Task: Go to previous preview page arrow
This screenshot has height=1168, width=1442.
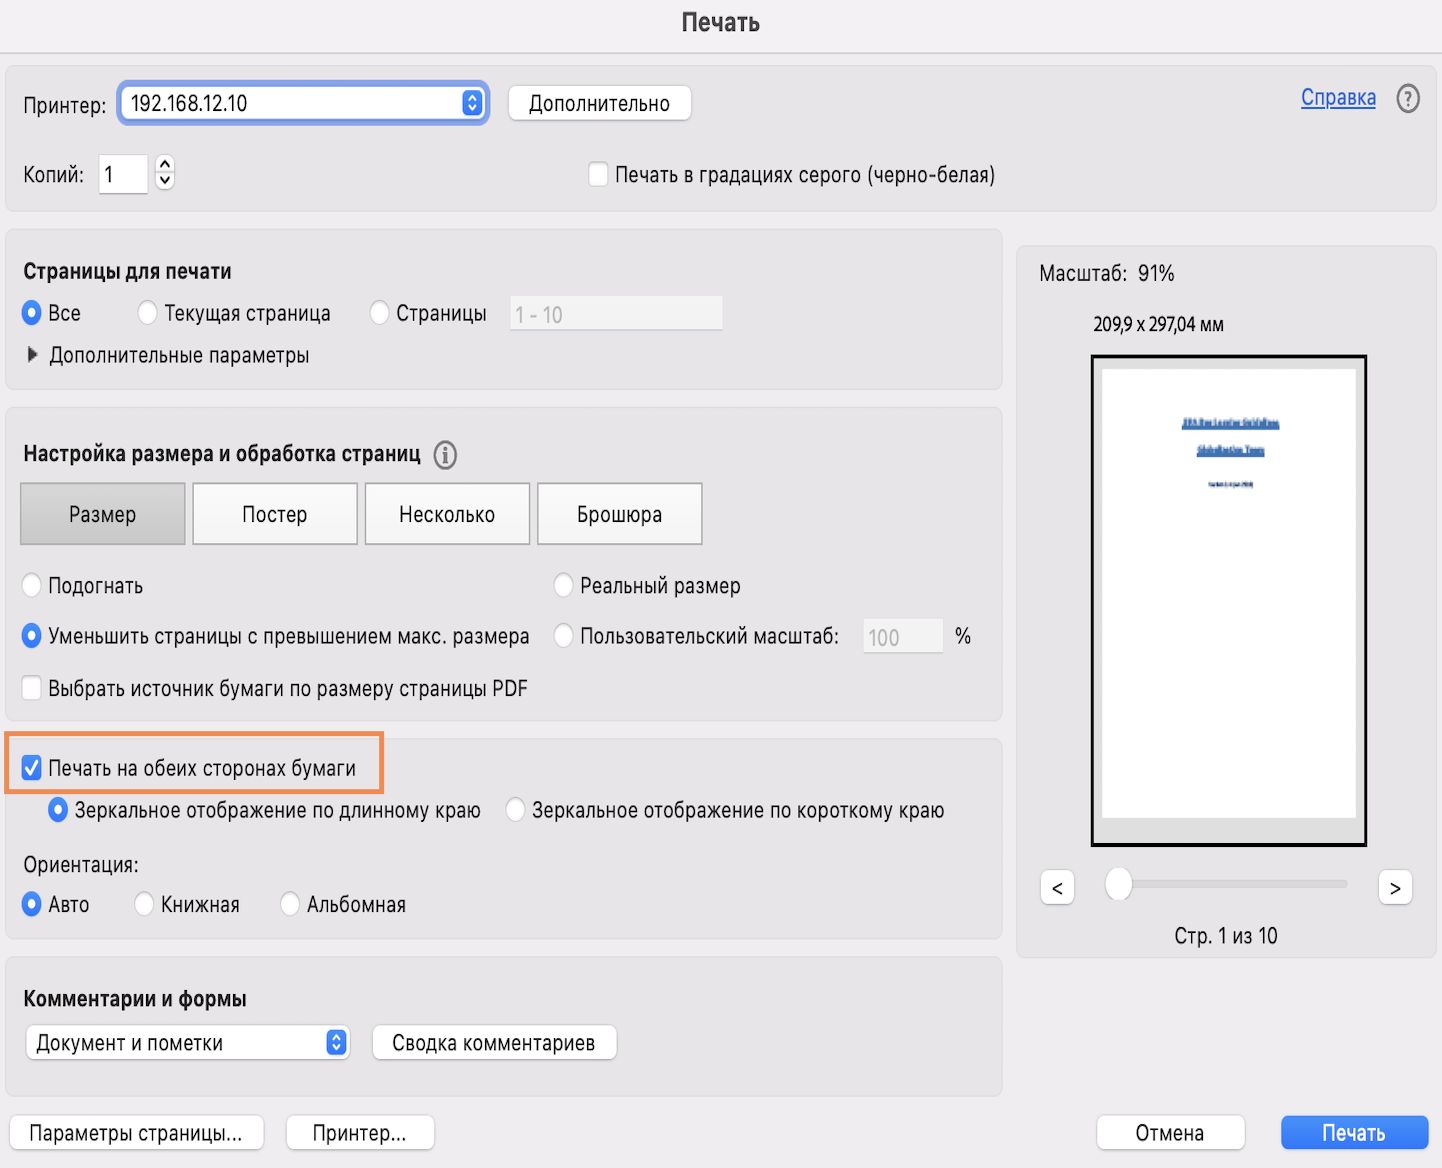Action: (x=1057, y=888)
